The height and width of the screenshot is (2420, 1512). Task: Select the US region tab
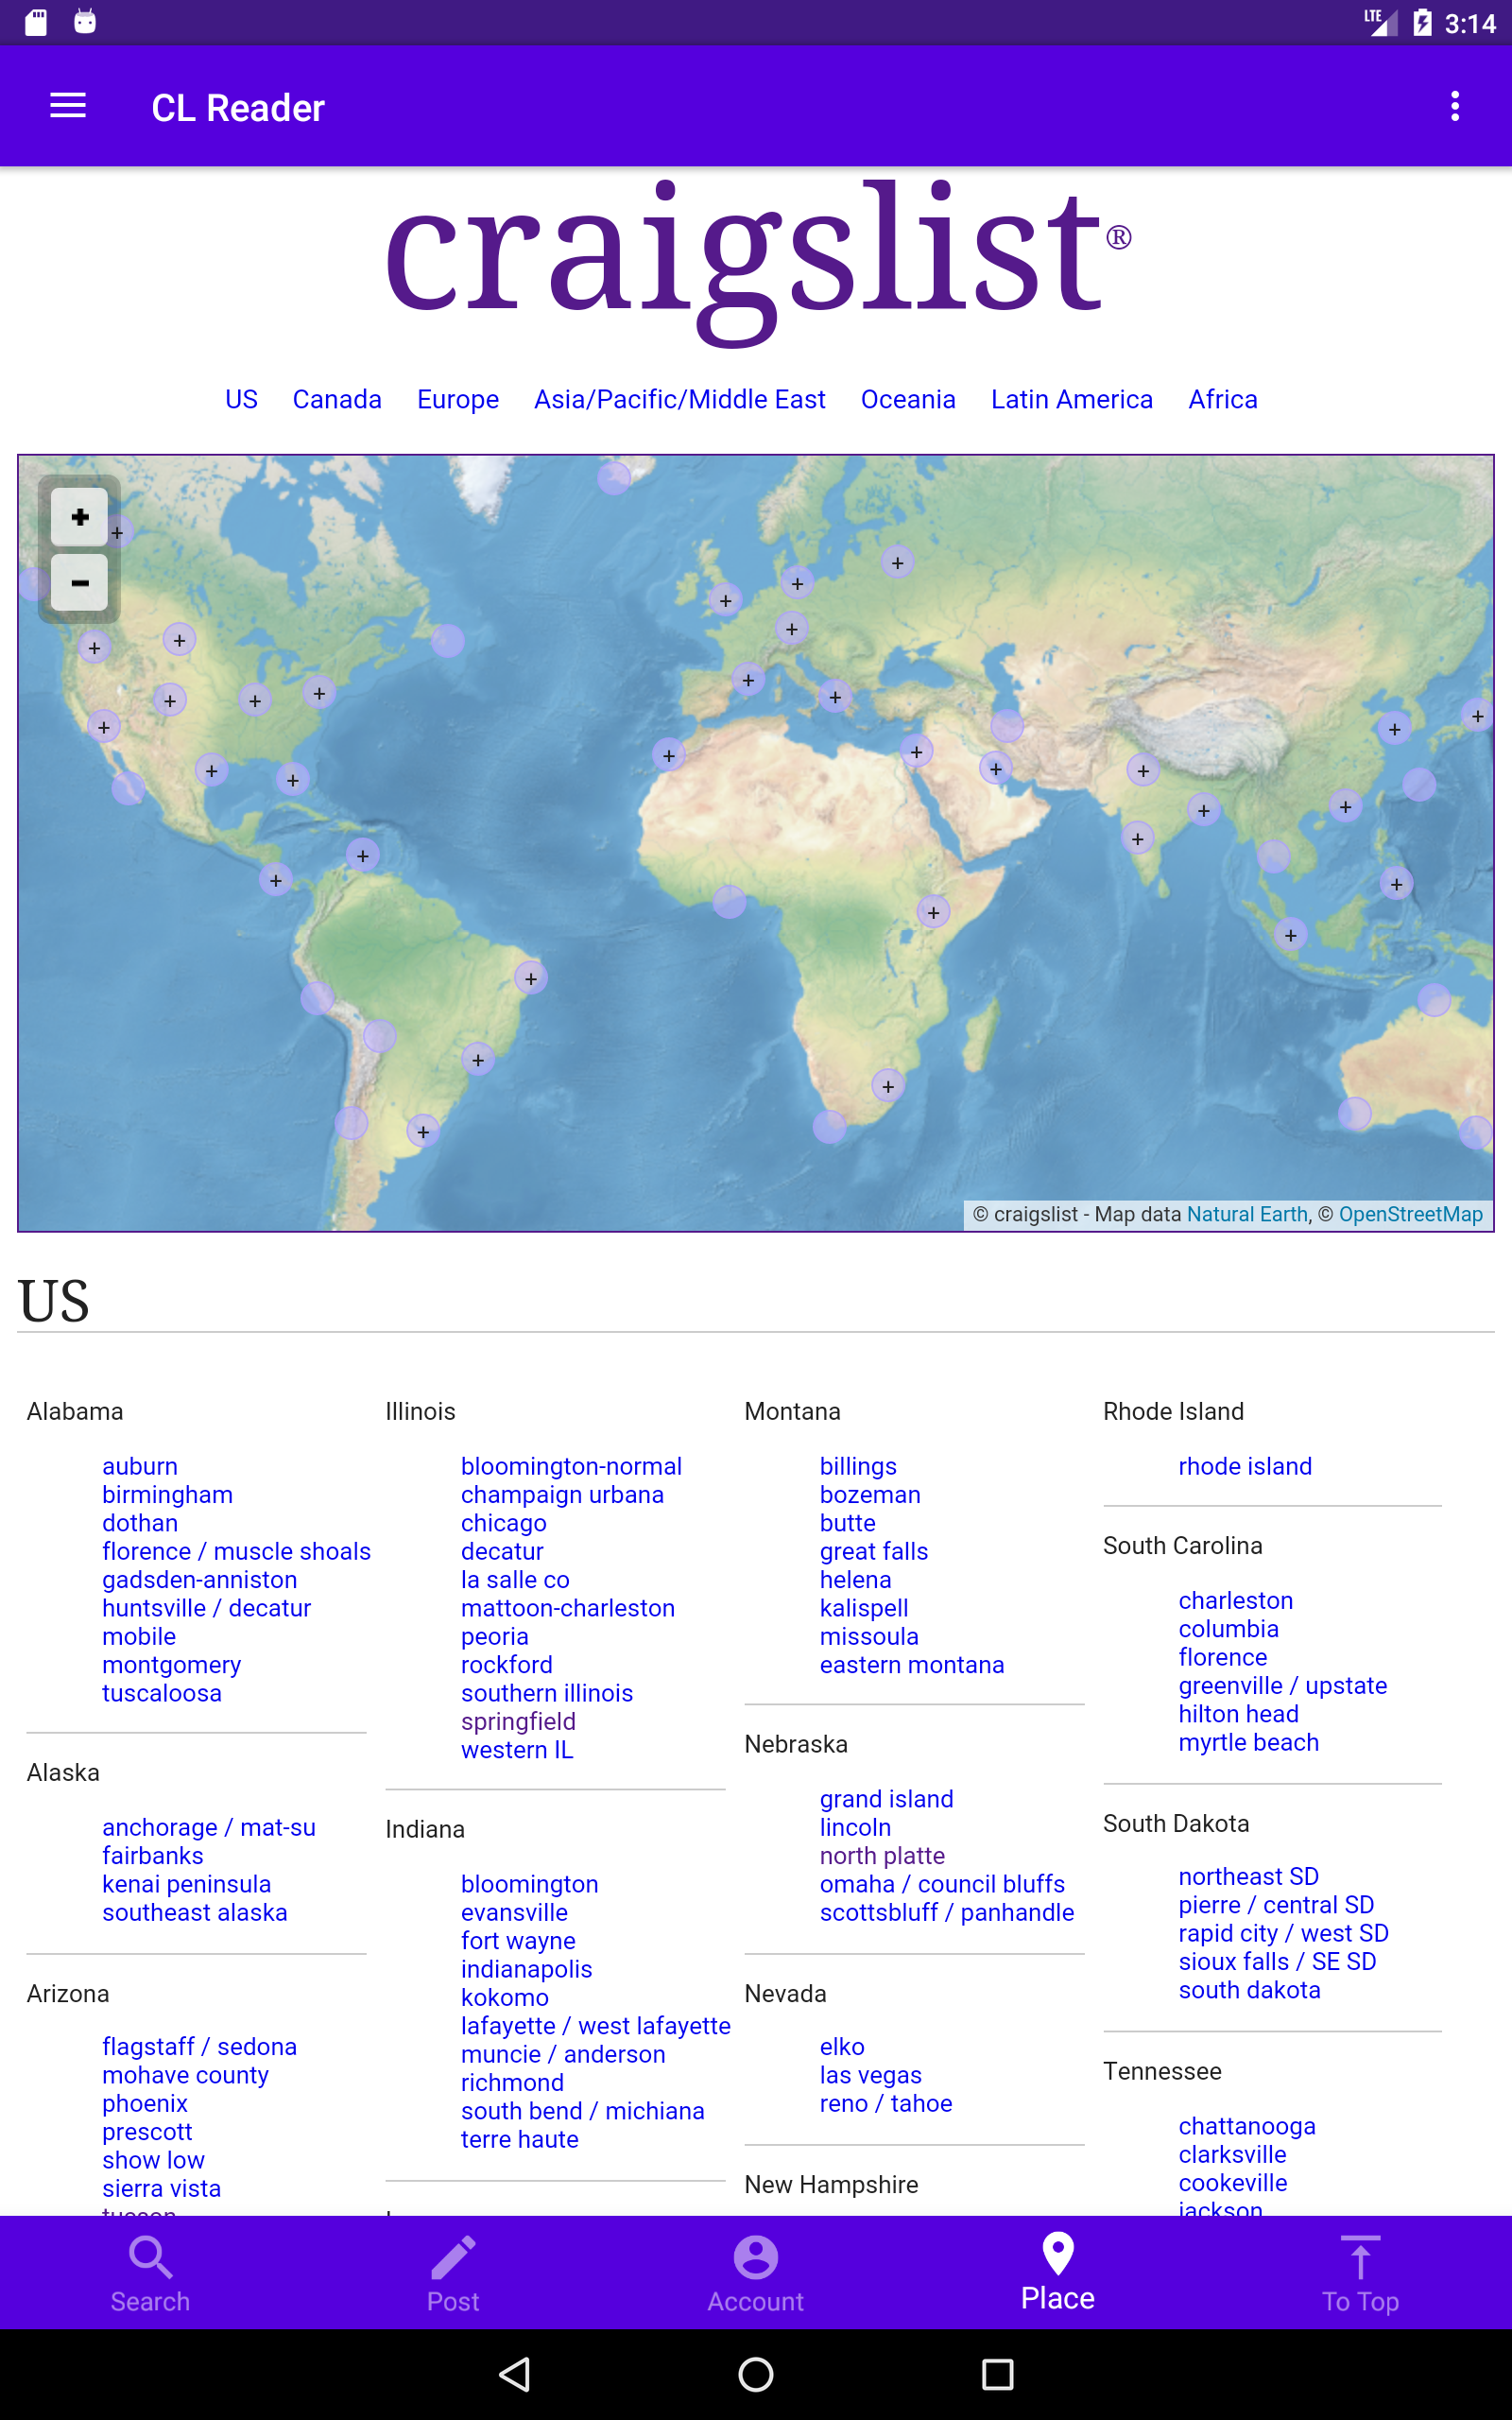click(x=241, y=399)
